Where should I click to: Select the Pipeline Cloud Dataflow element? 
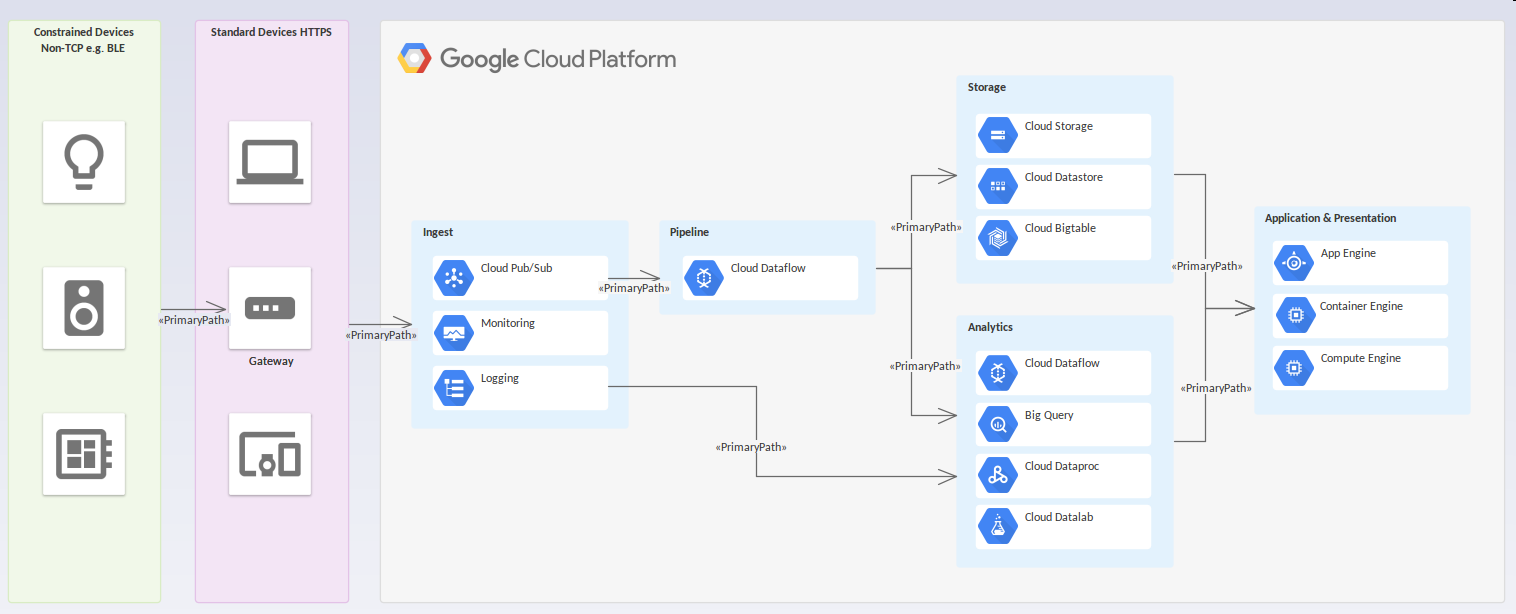[769, 278]
